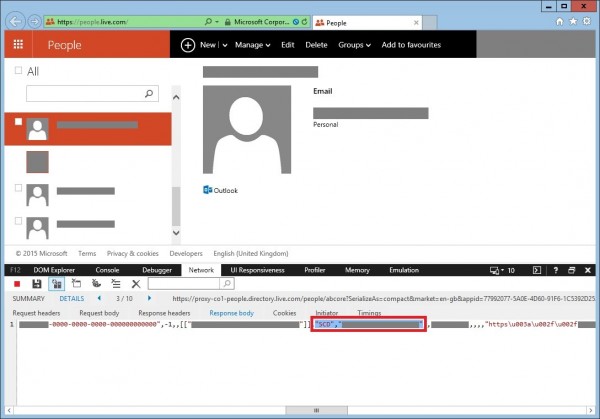Switch to DOM Explorer tab
Screen dimensions: 600x419
point(54,270)
